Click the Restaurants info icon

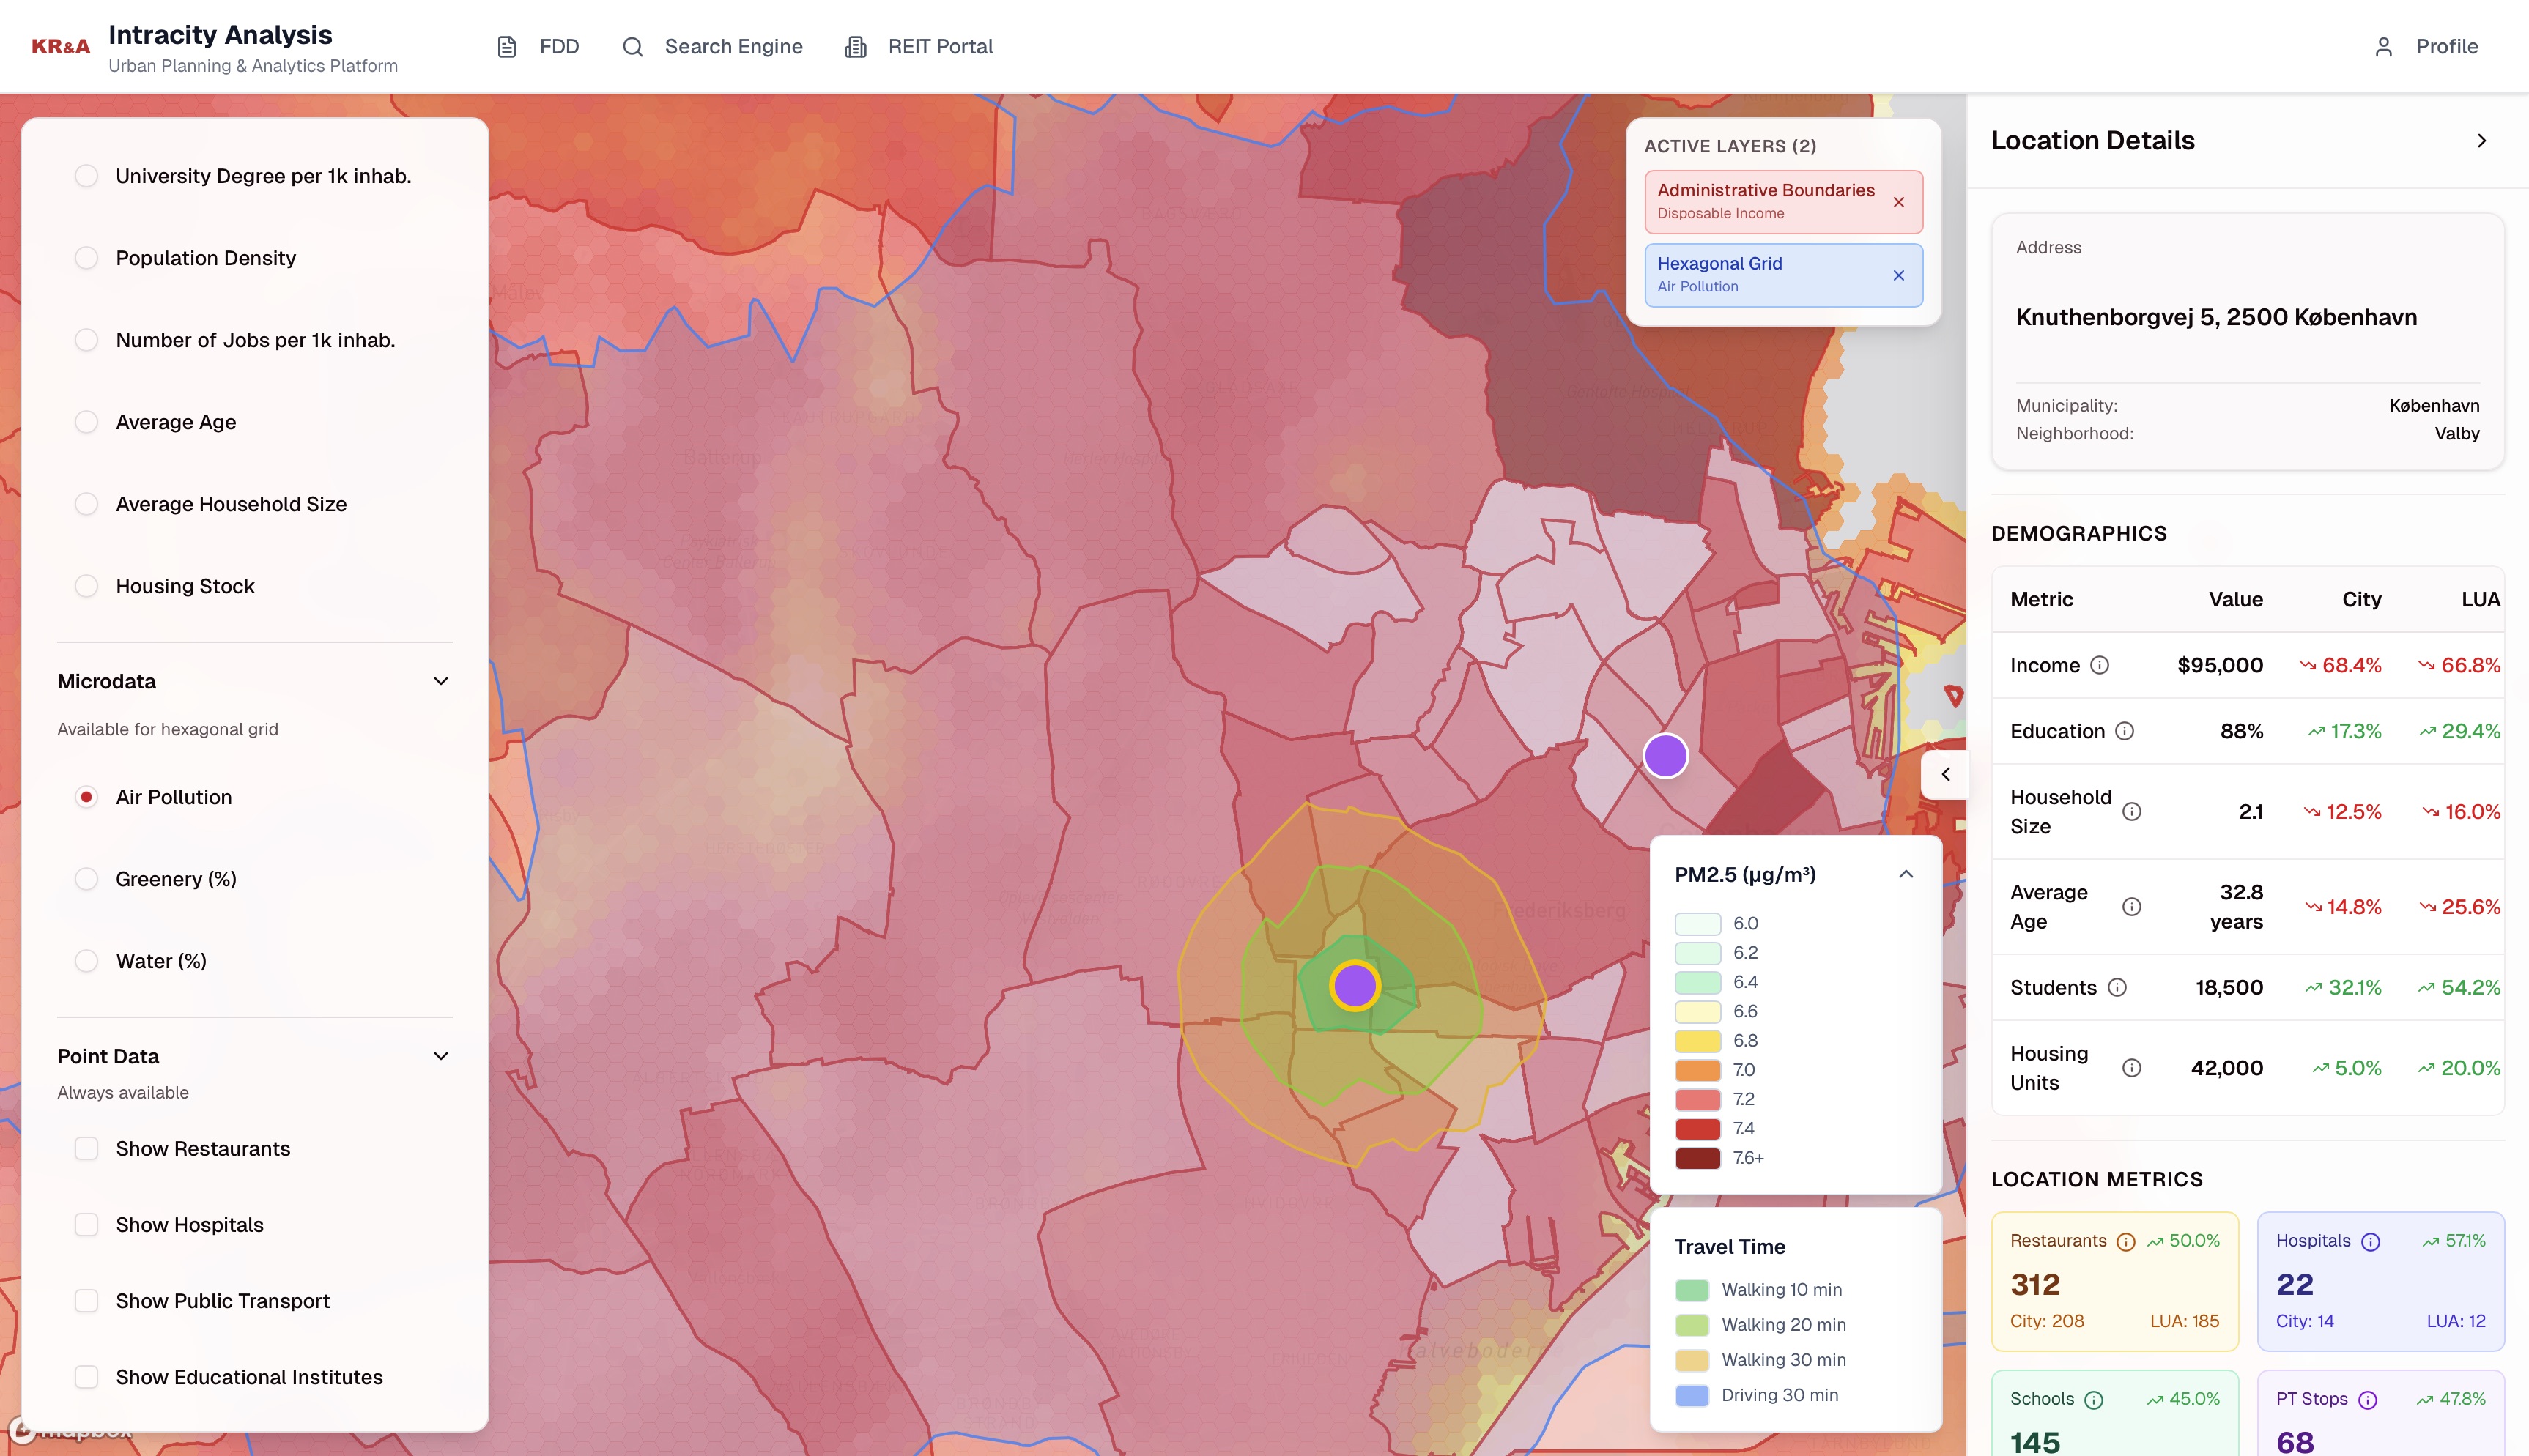(x=2126, y=1242)
